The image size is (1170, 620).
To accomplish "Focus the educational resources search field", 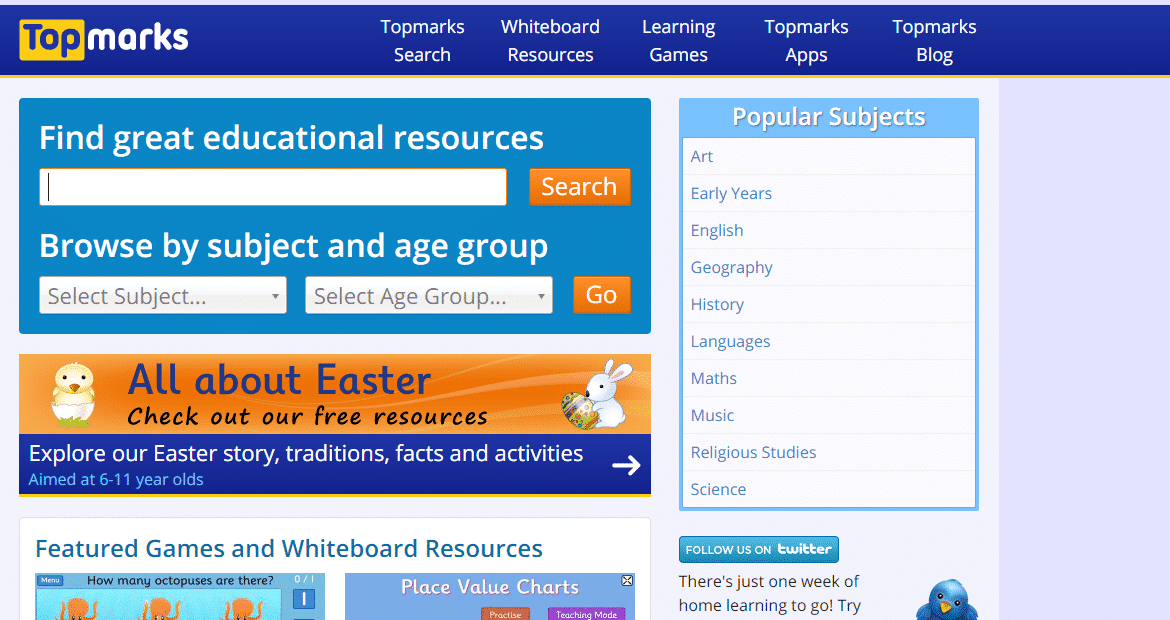I will click(273, 187).
